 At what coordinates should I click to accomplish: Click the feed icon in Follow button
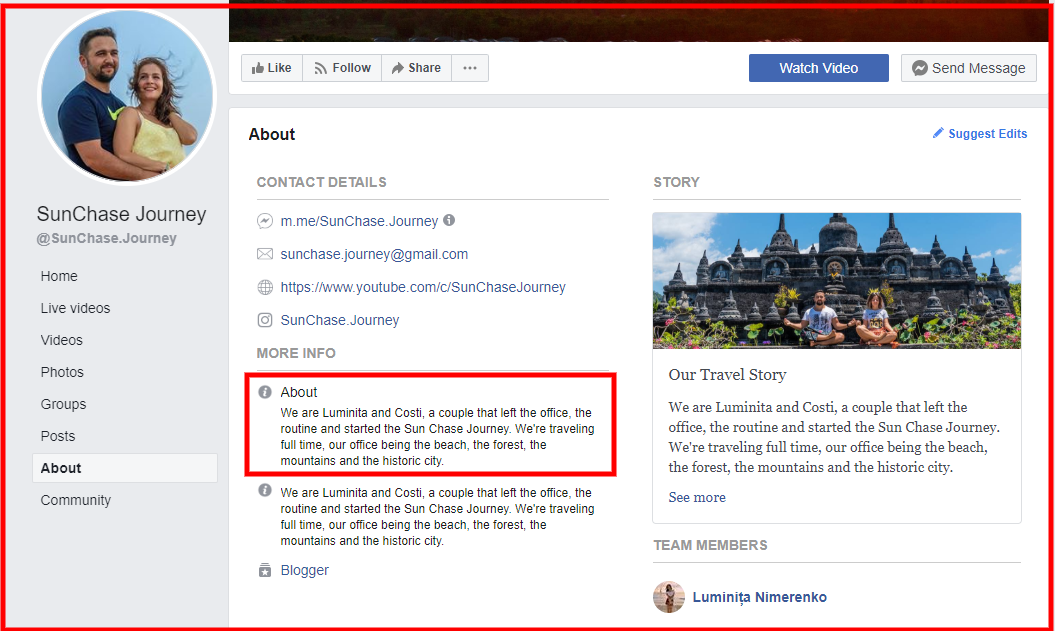[320, 68]
